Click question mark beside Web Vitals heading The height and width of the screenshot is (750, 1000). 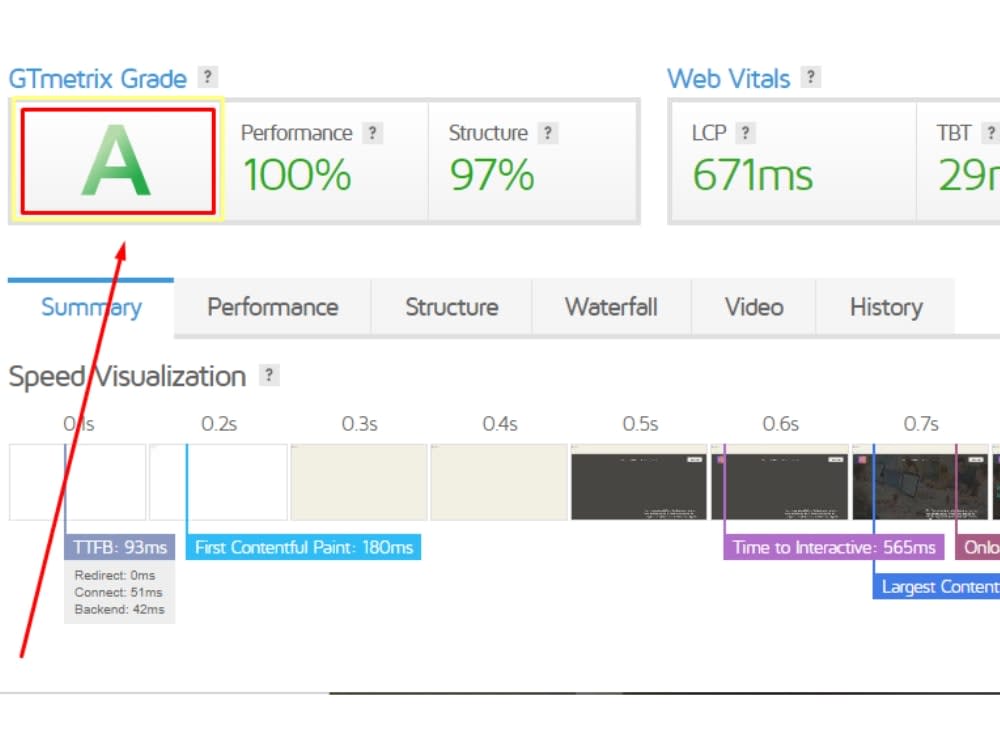(x=811, y=77)
